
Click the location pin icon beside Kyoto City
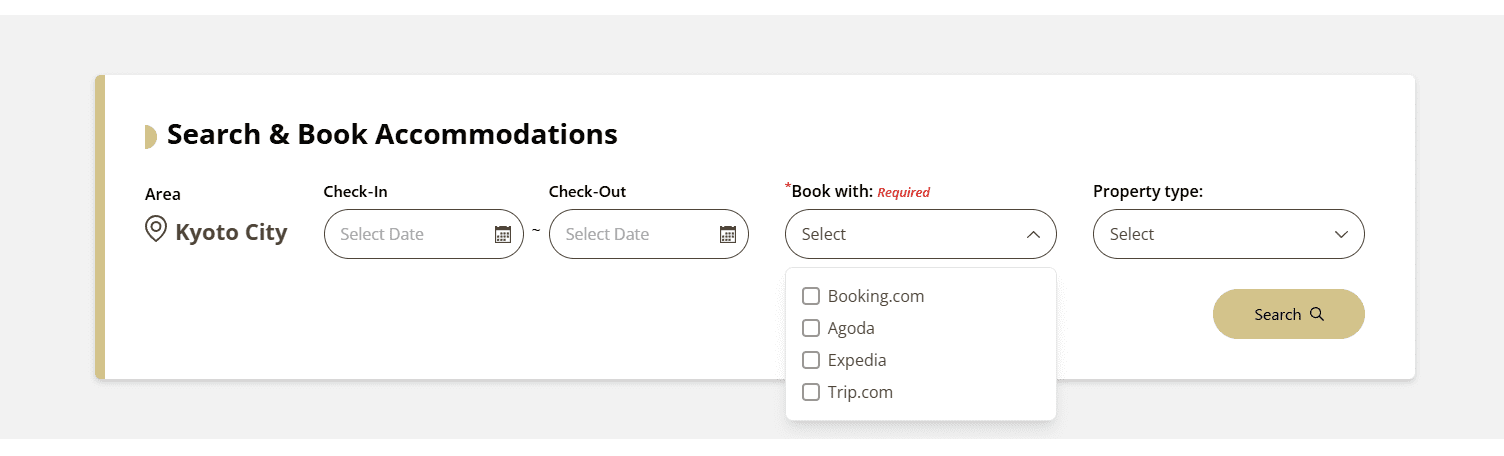pyautogui.click(x=155, y=231)
